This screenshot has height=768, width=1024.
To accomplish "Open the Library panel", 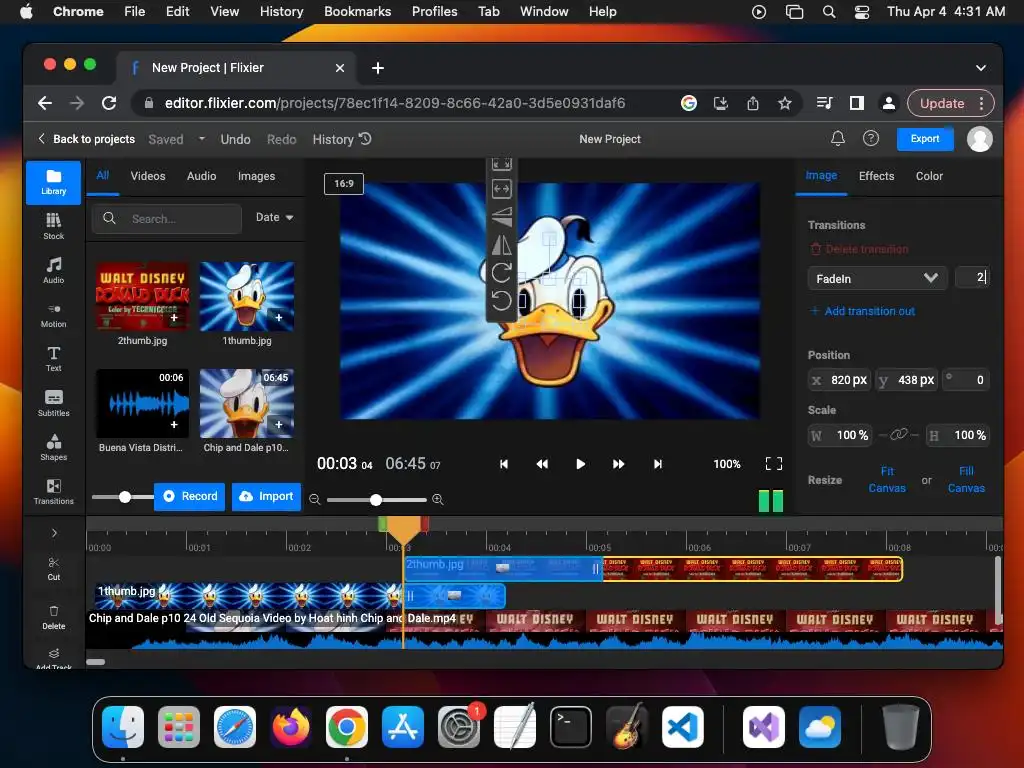I will (x=54, y=182).
